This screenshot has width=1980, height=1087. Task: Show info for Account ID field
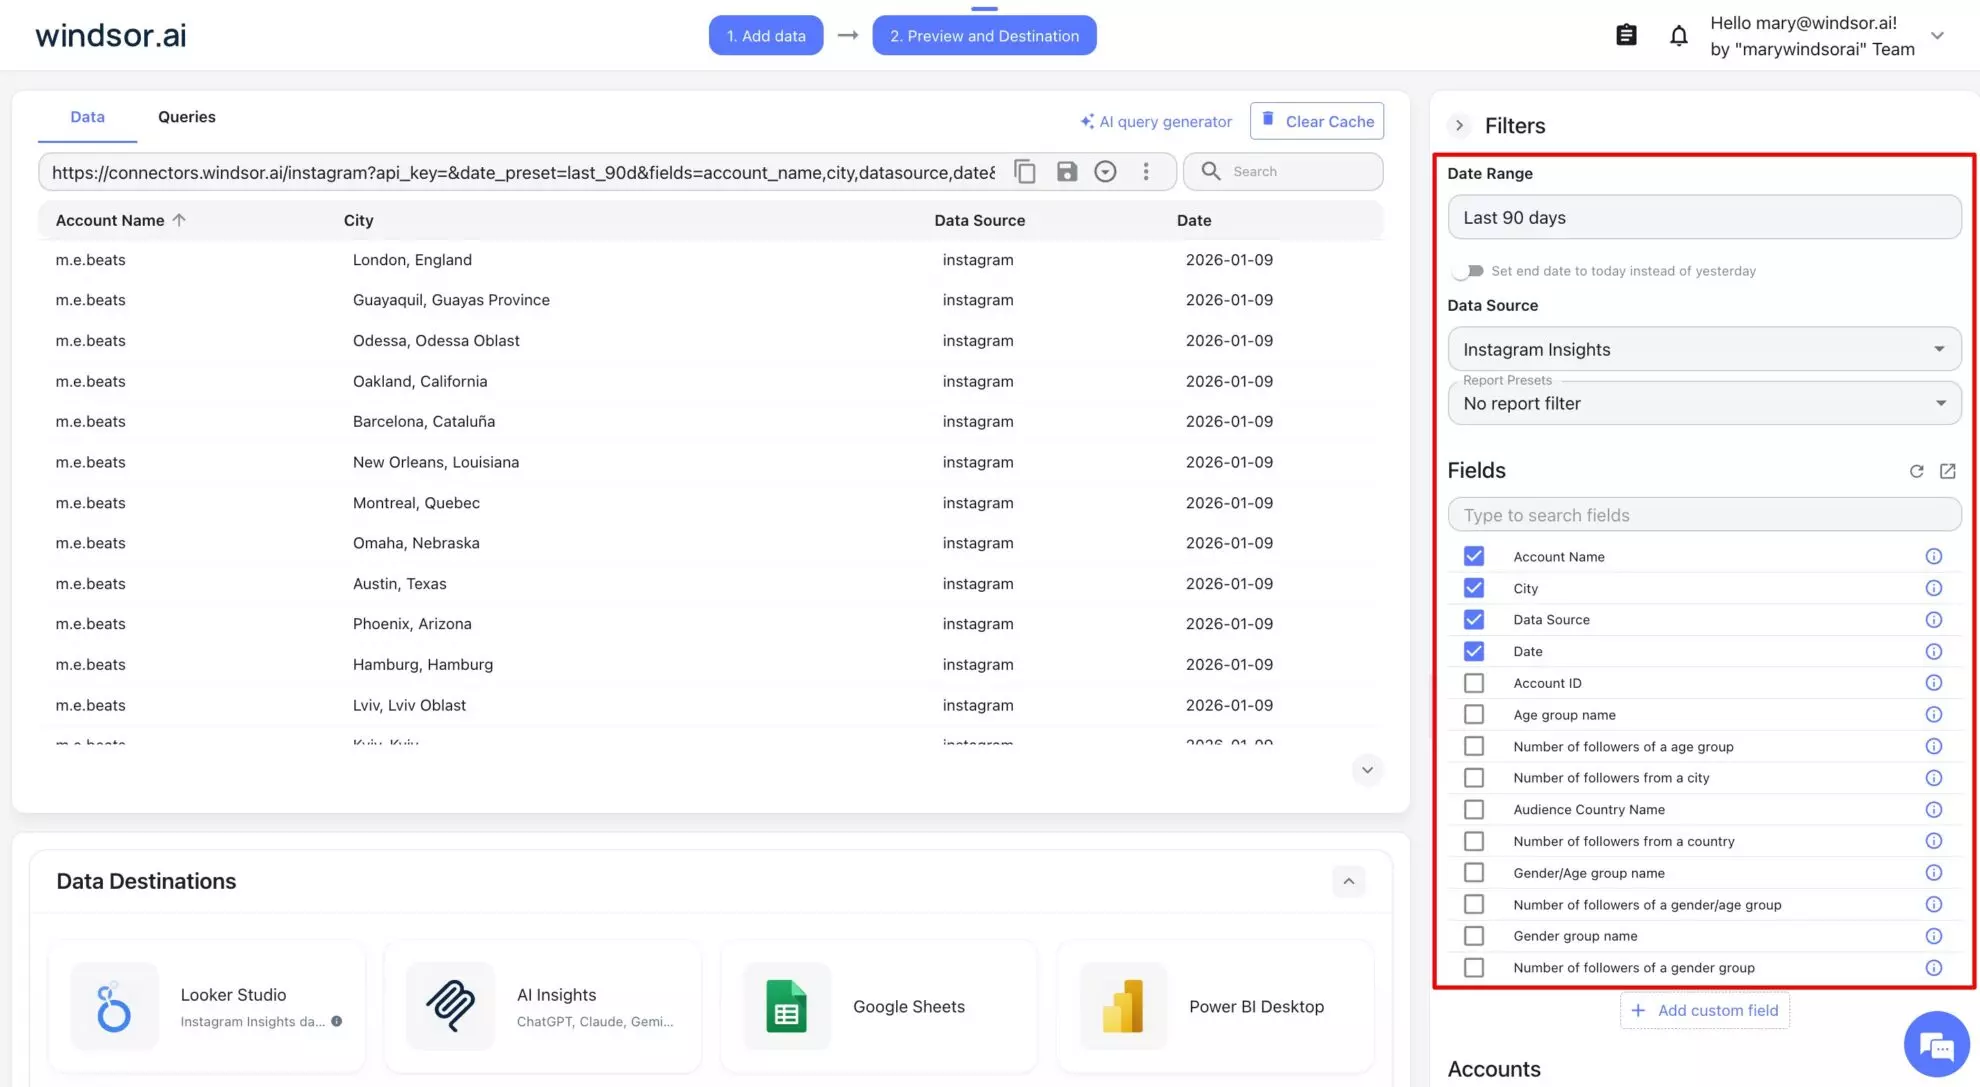point(1933,683)
